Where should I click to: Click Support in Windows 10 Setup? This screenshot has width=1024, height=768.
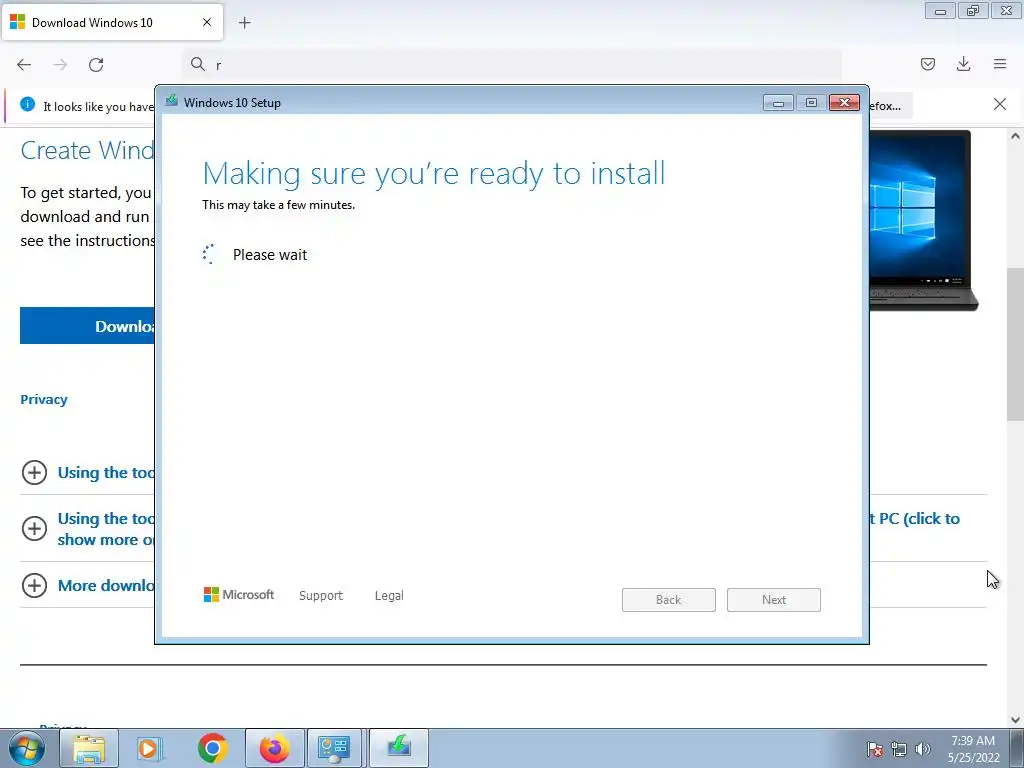pos(321,596)
